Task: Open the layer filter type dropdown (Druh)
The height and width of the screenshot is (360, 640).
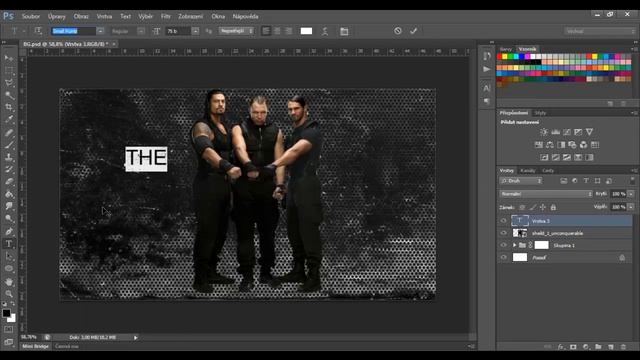Action: pyautogui.click(x=521, y=180)
